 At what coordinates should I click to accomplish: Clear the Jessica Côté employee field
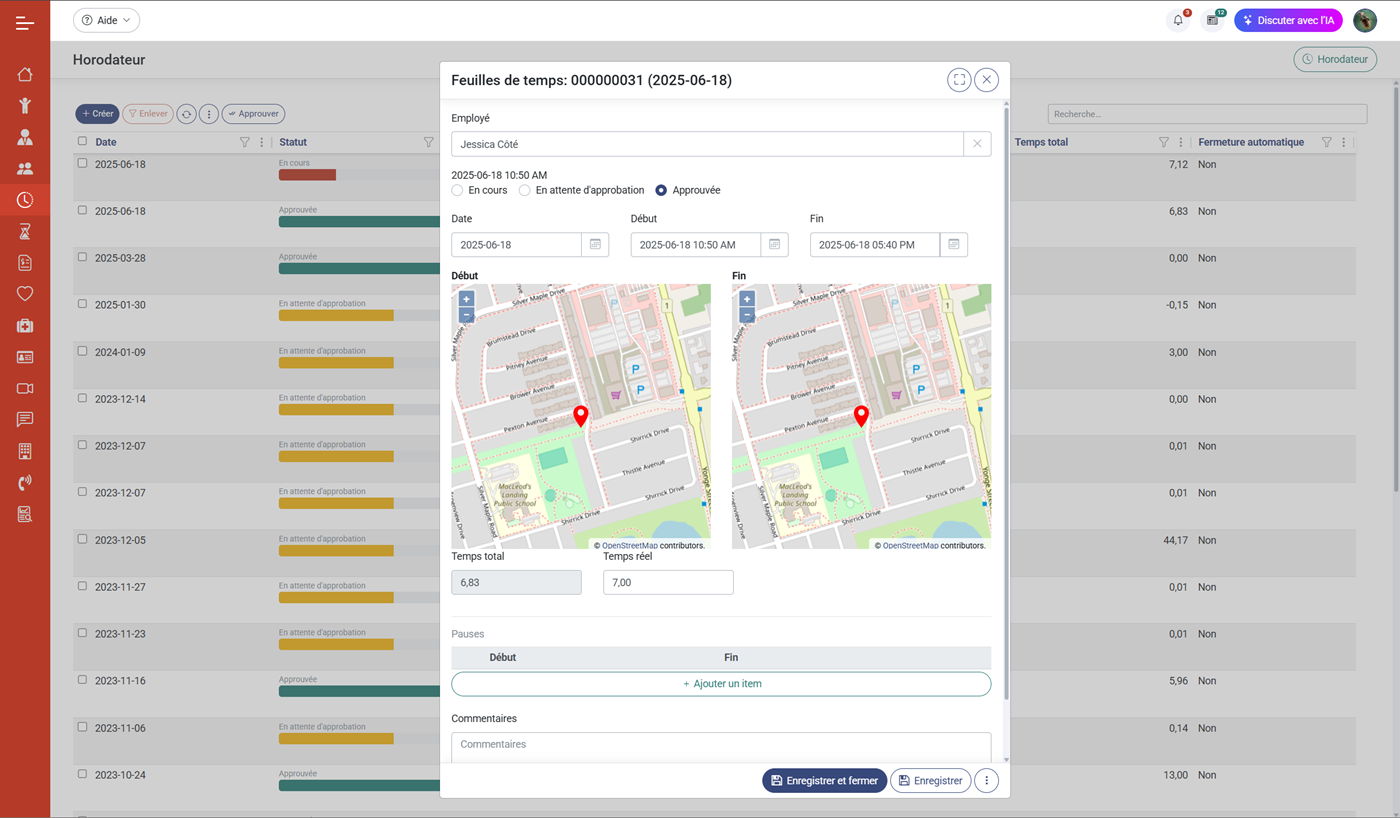(x=977, y=144)
